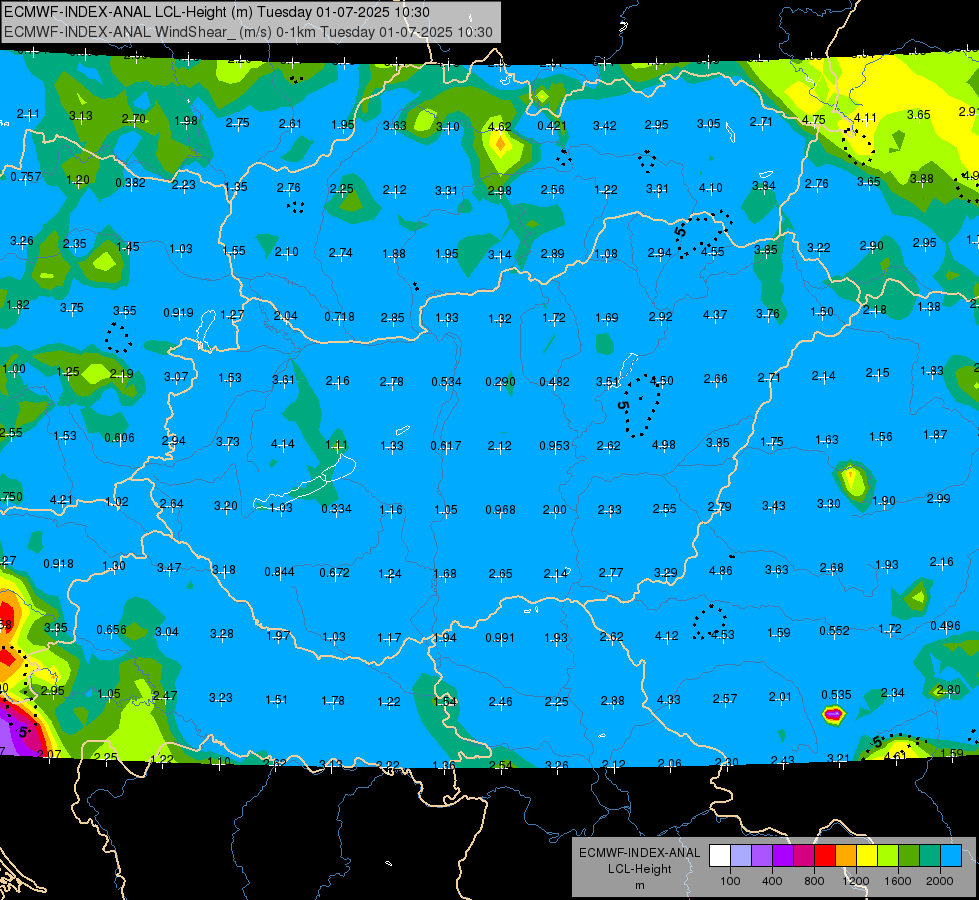The image size is (979, 900).
Task: Click the wind shear value 4.86
Action: [721, 570]
